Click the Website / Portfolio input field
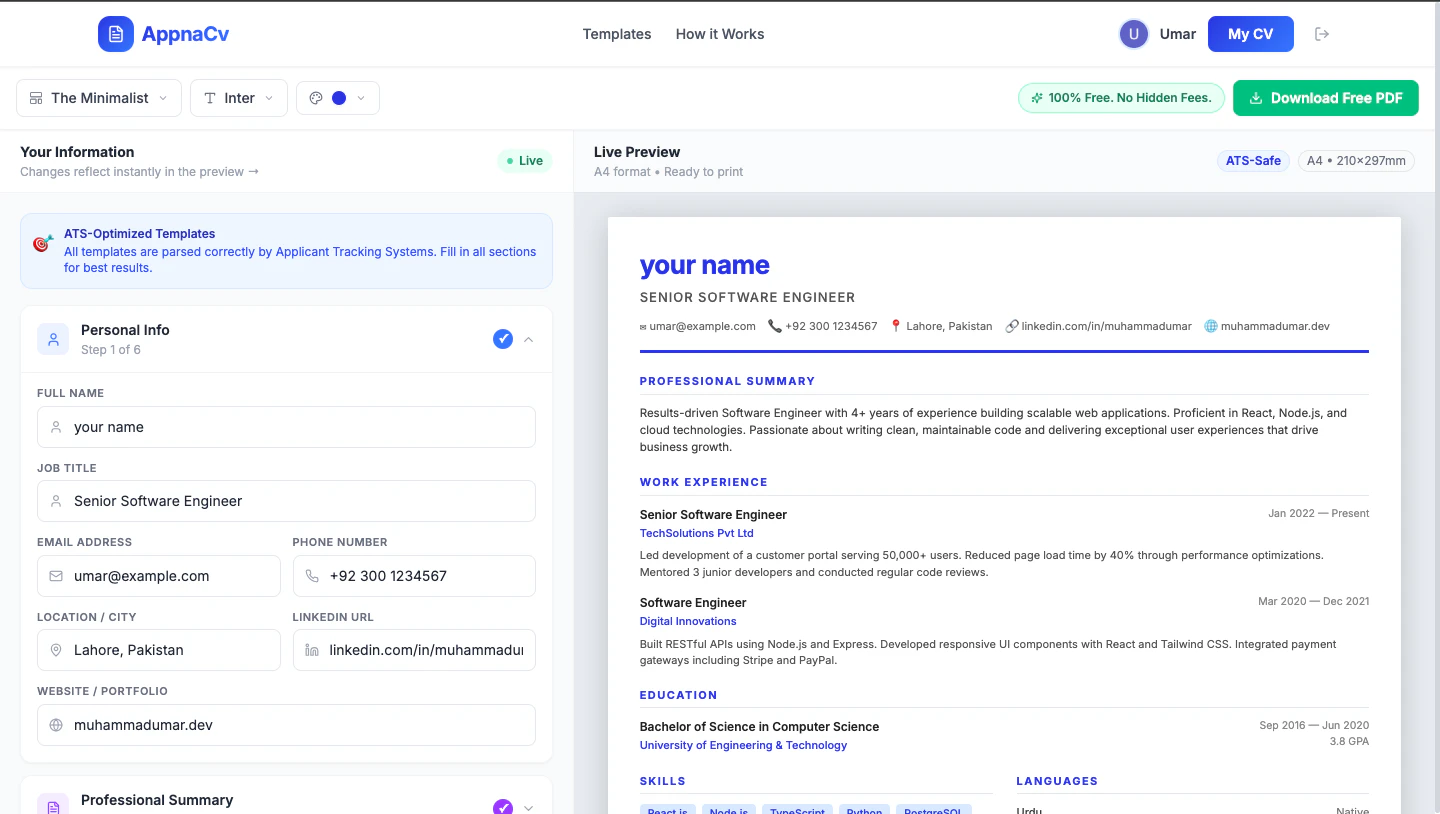 click(x=286, y=725)
